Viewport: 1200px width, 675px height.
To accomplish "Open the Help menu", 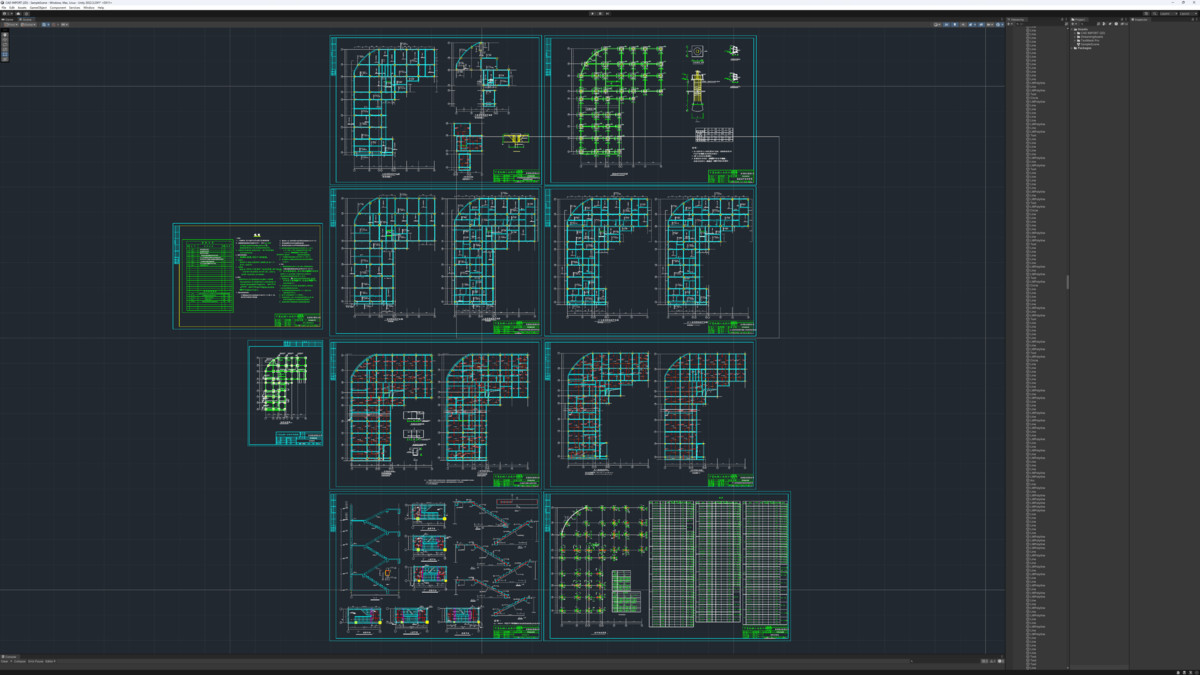I will point(99,8).
